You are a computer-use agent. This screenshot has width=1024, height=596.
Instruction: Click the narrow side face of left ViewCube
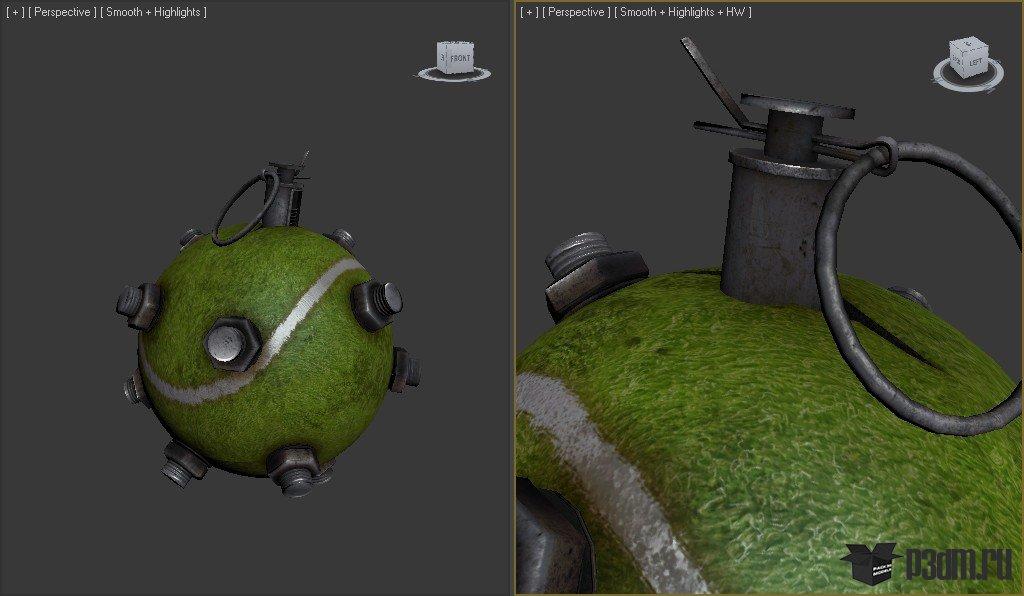point(443,58)
